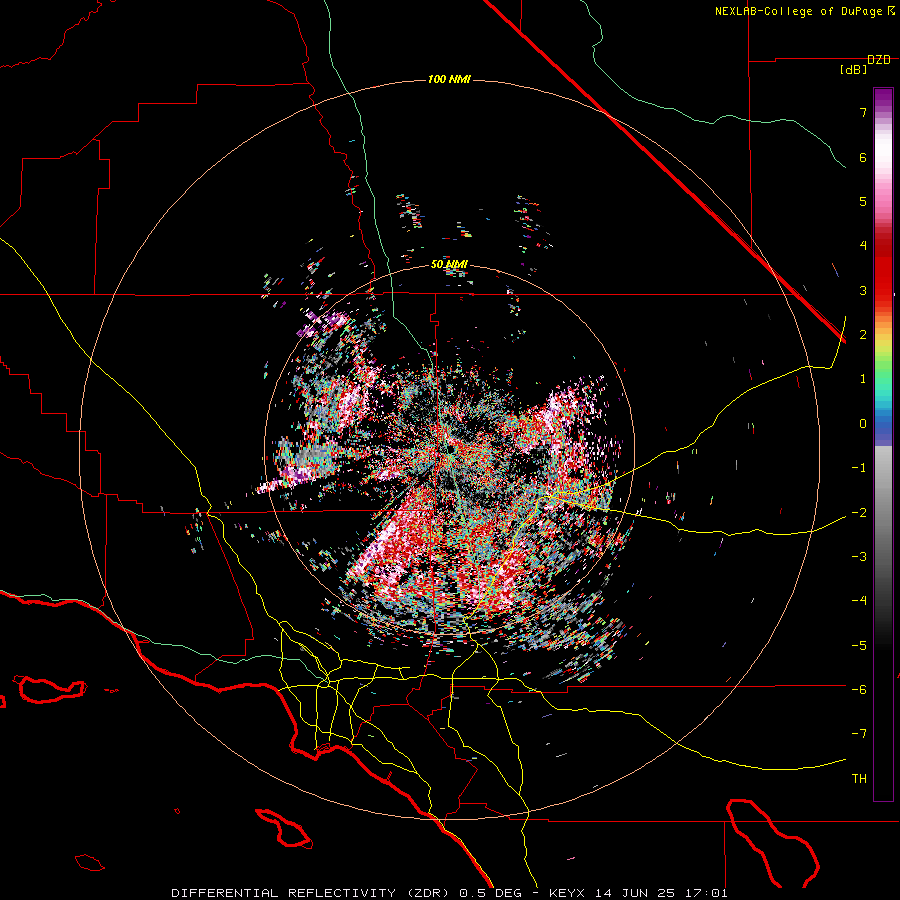Viewport: 900px width, 900px height.
Task: Click the -4 value on the color scale
Action: coord(859,601)
